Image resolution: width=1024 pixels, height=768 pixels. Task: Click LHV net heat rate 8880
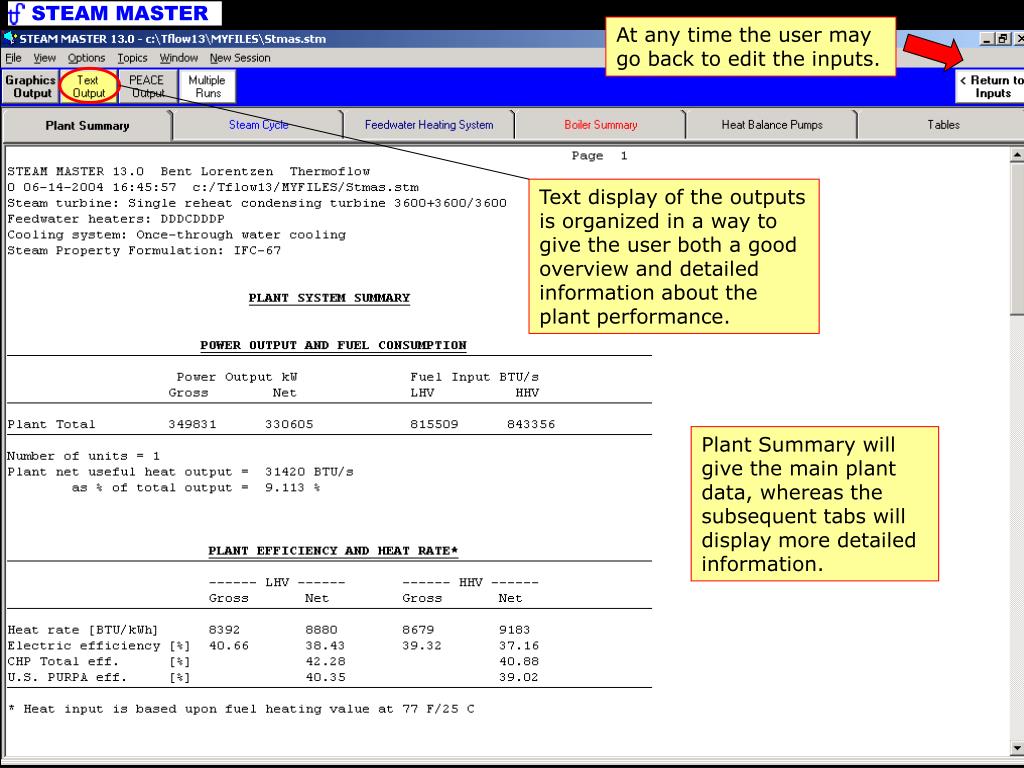click(321, 630)
